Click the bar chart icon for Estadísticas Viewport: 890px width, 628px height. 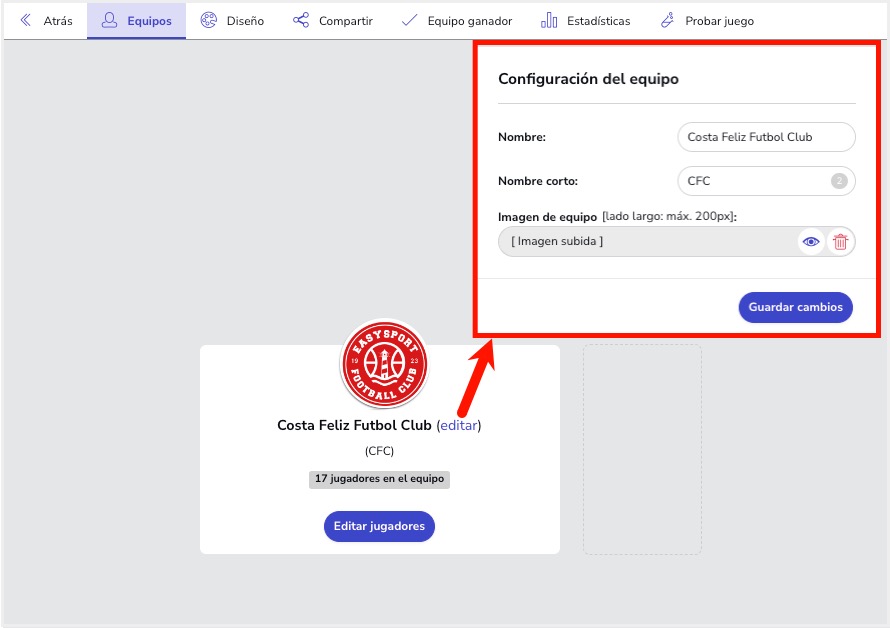tap(549, 21)
